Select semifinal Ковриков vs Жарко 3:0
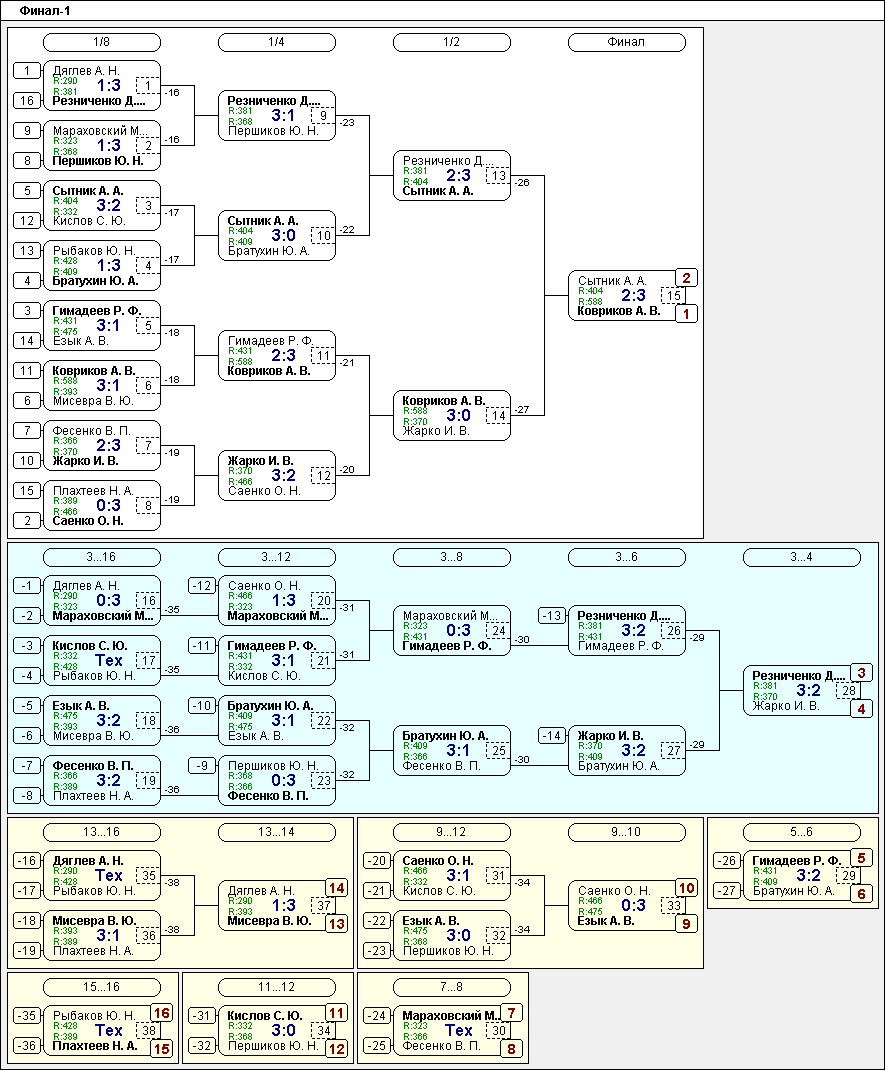The width and height of the screenshot is (887, 1071). [x=451, y=417]
